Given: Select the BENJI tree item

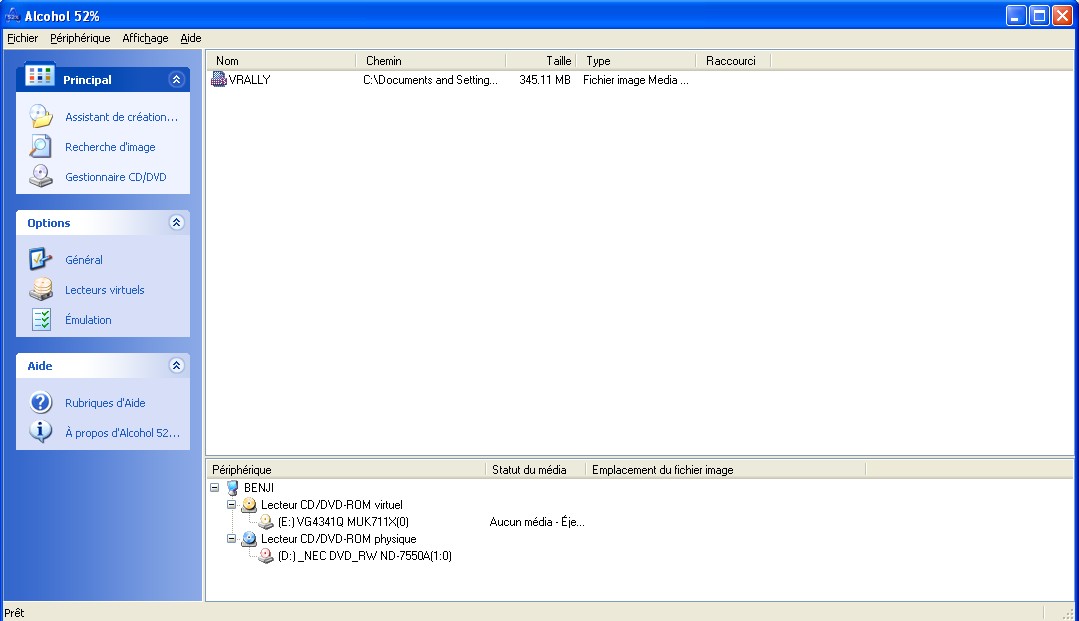Looking at the screenshot, I should pos(259,487).
